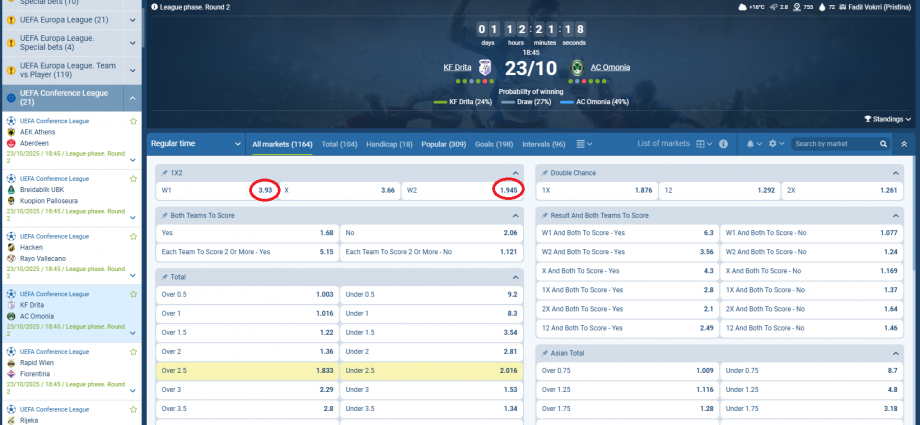Toggle favorite star for Rapid Wien vs Fiorentina

(x=133, y=351)
